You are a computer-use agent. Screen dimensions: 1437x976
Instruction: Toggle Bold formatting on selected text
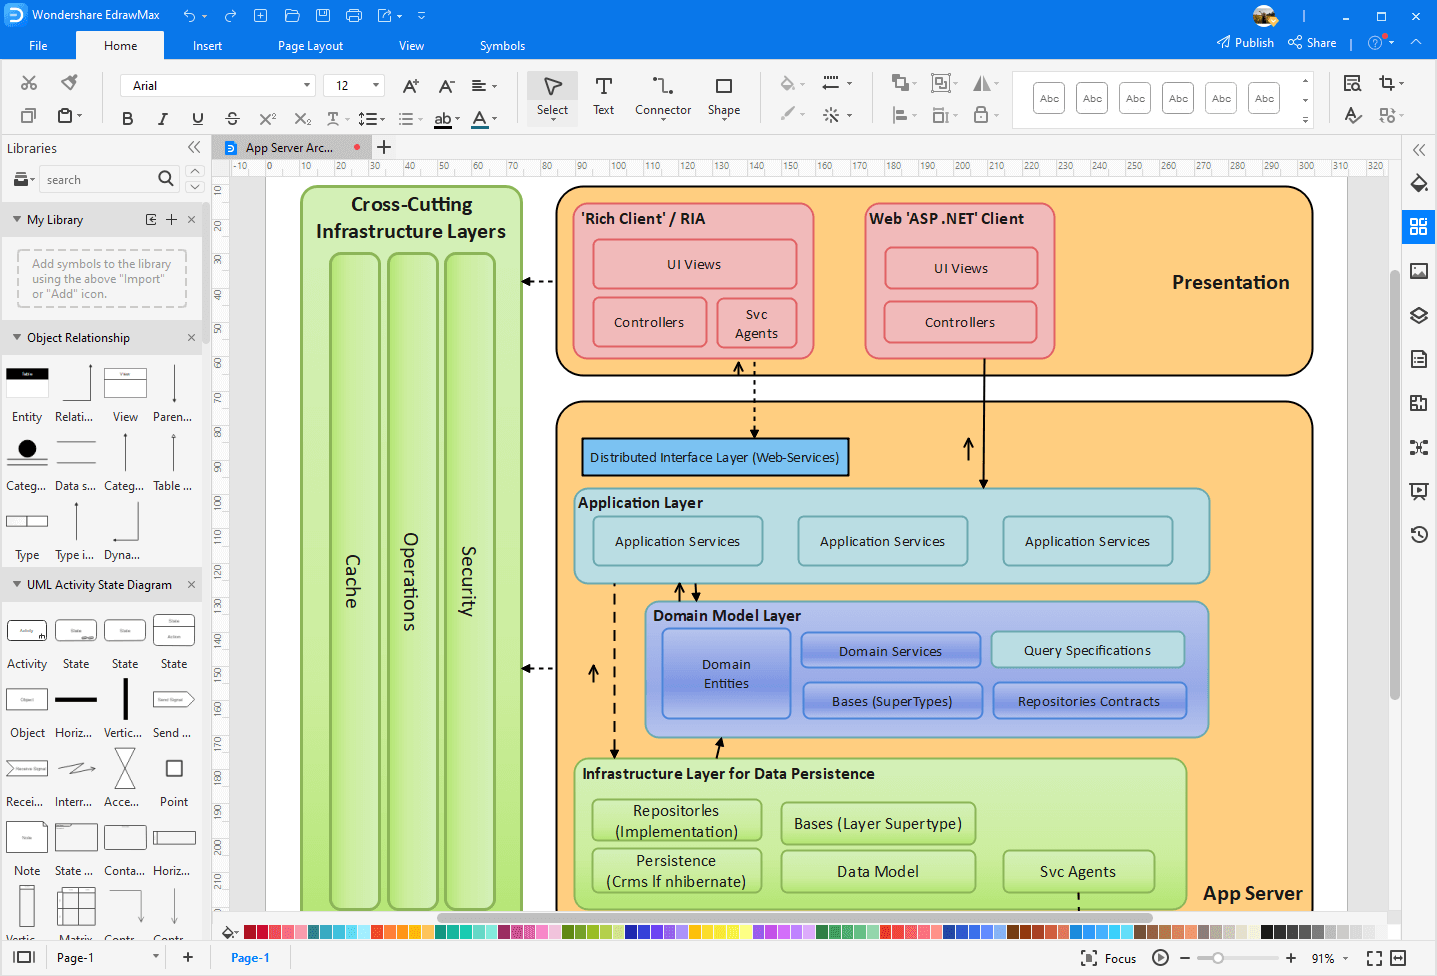pyautogui.click(x=127, y=118)
